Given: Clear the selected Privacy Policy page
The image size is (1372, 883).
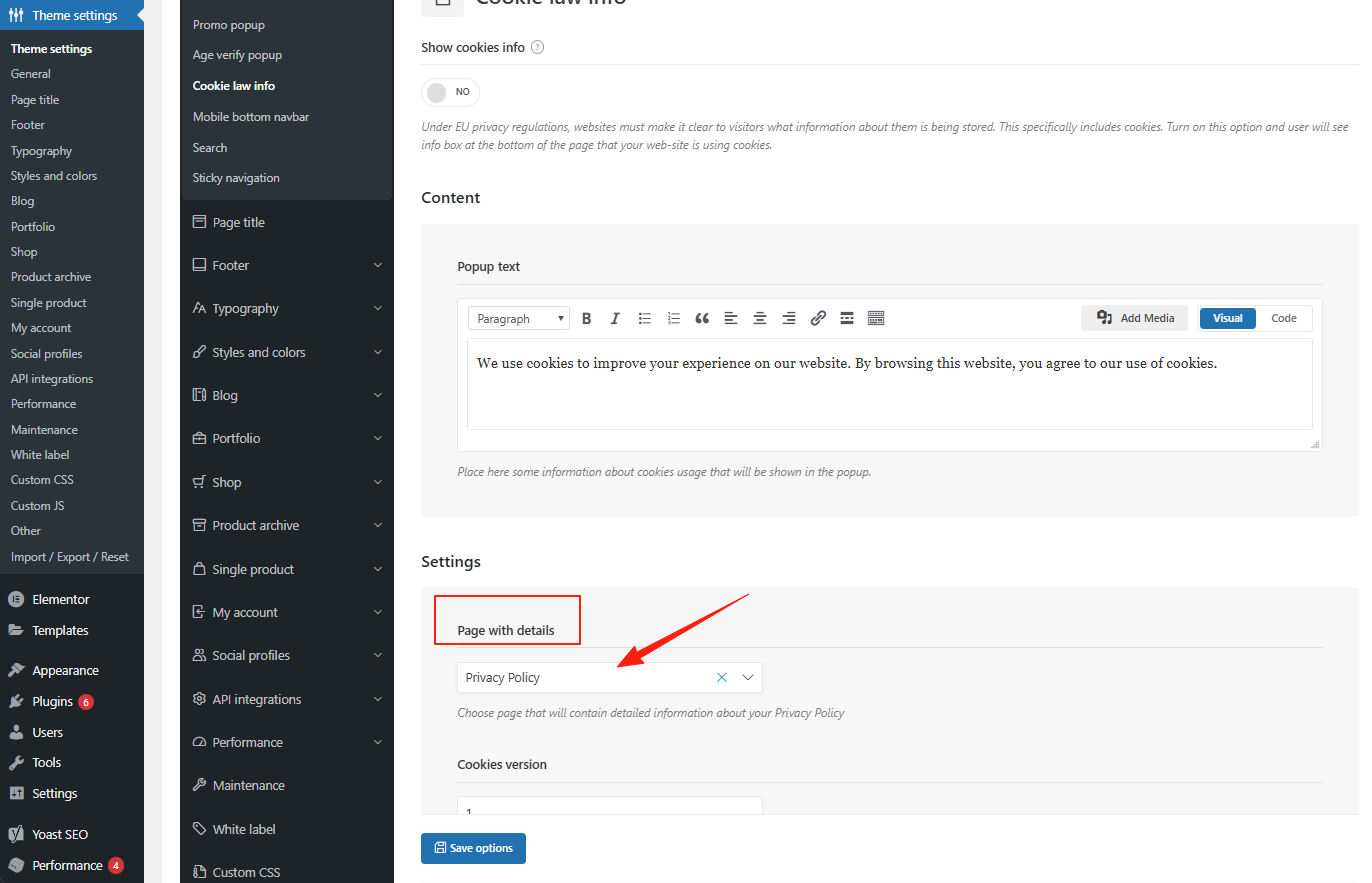Looking at the screenshot, I should [x=721, y=677].
